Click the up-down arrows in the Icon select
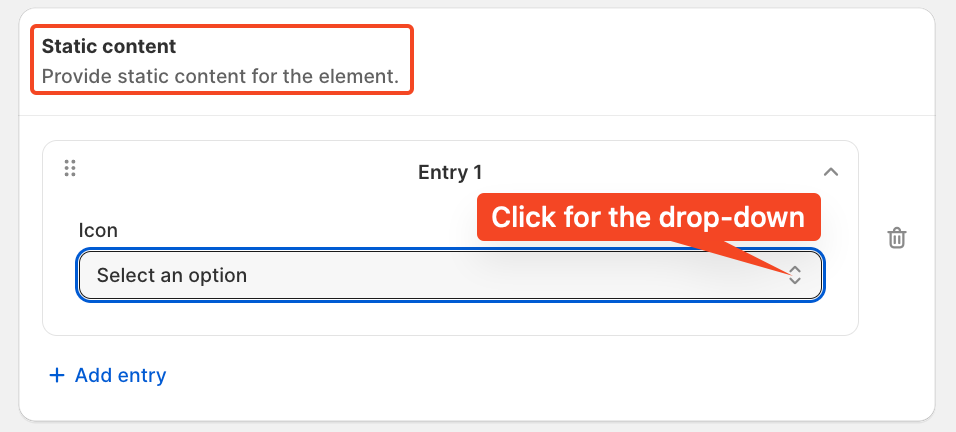956x432 pixels. coord(794,275)
